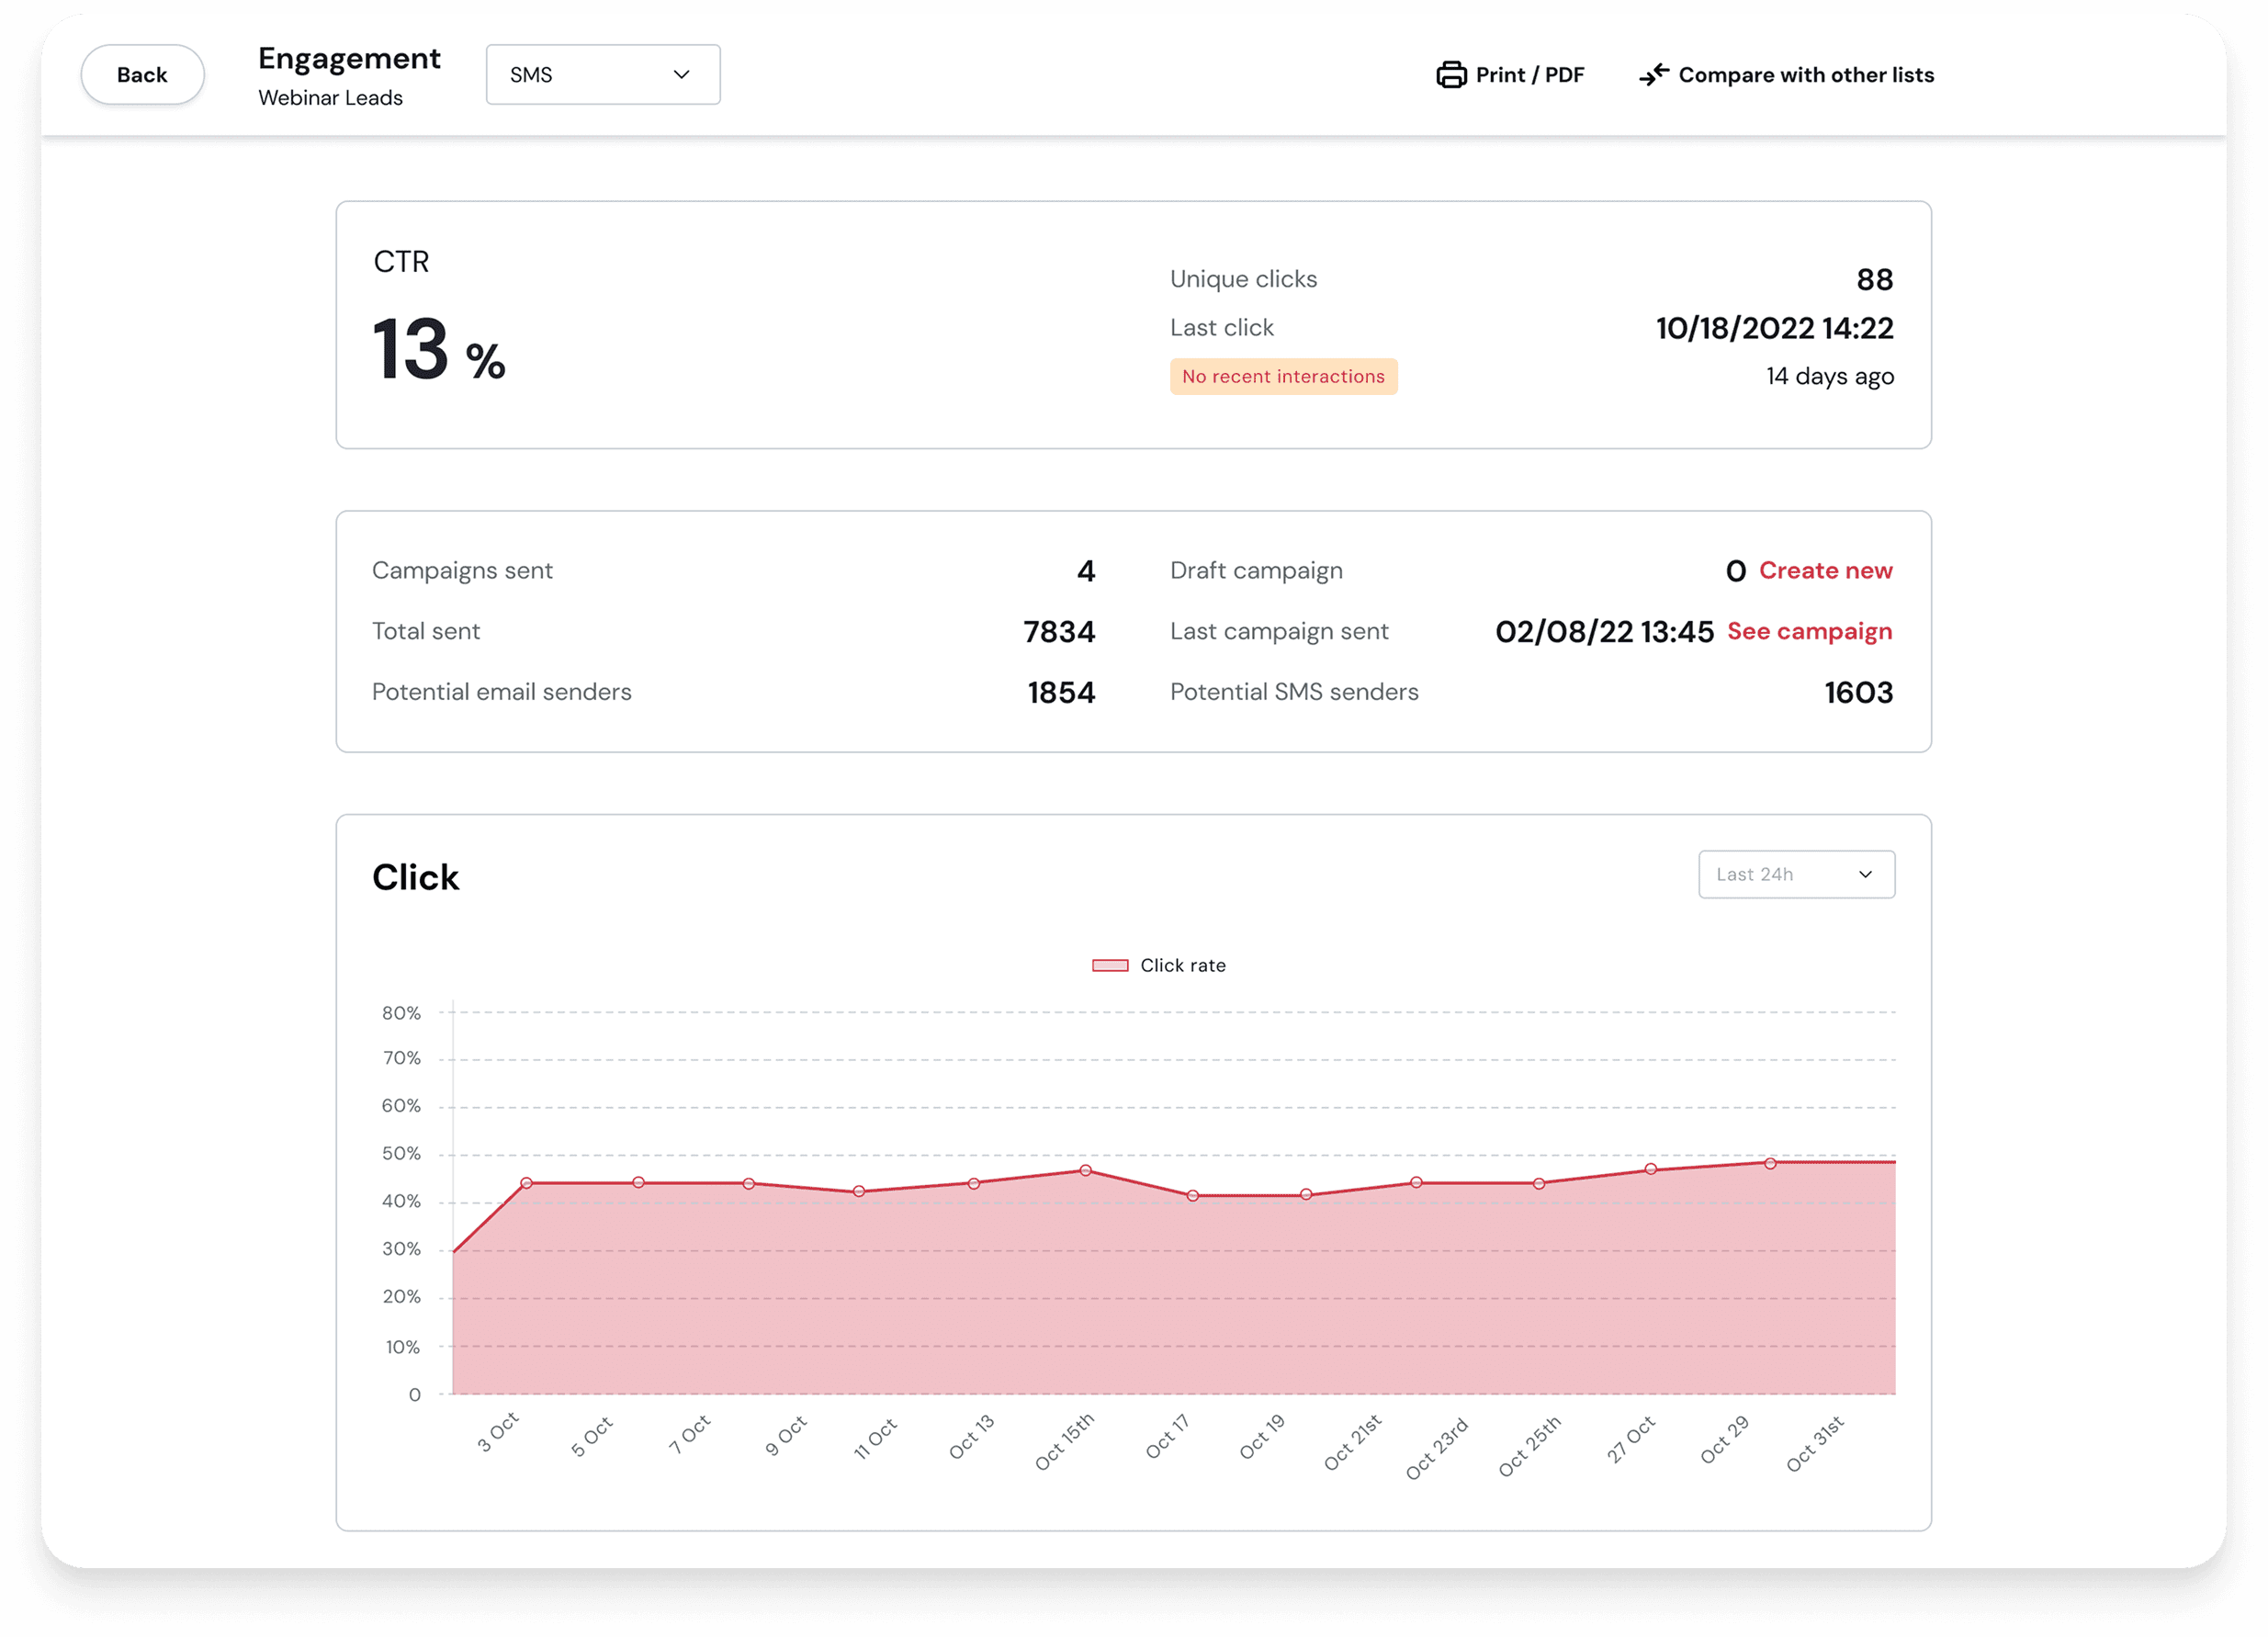Viewport: 2268px width, 1637px height.
Task: Click the Oct 15th chart data point
Action: [1085, 1171]
